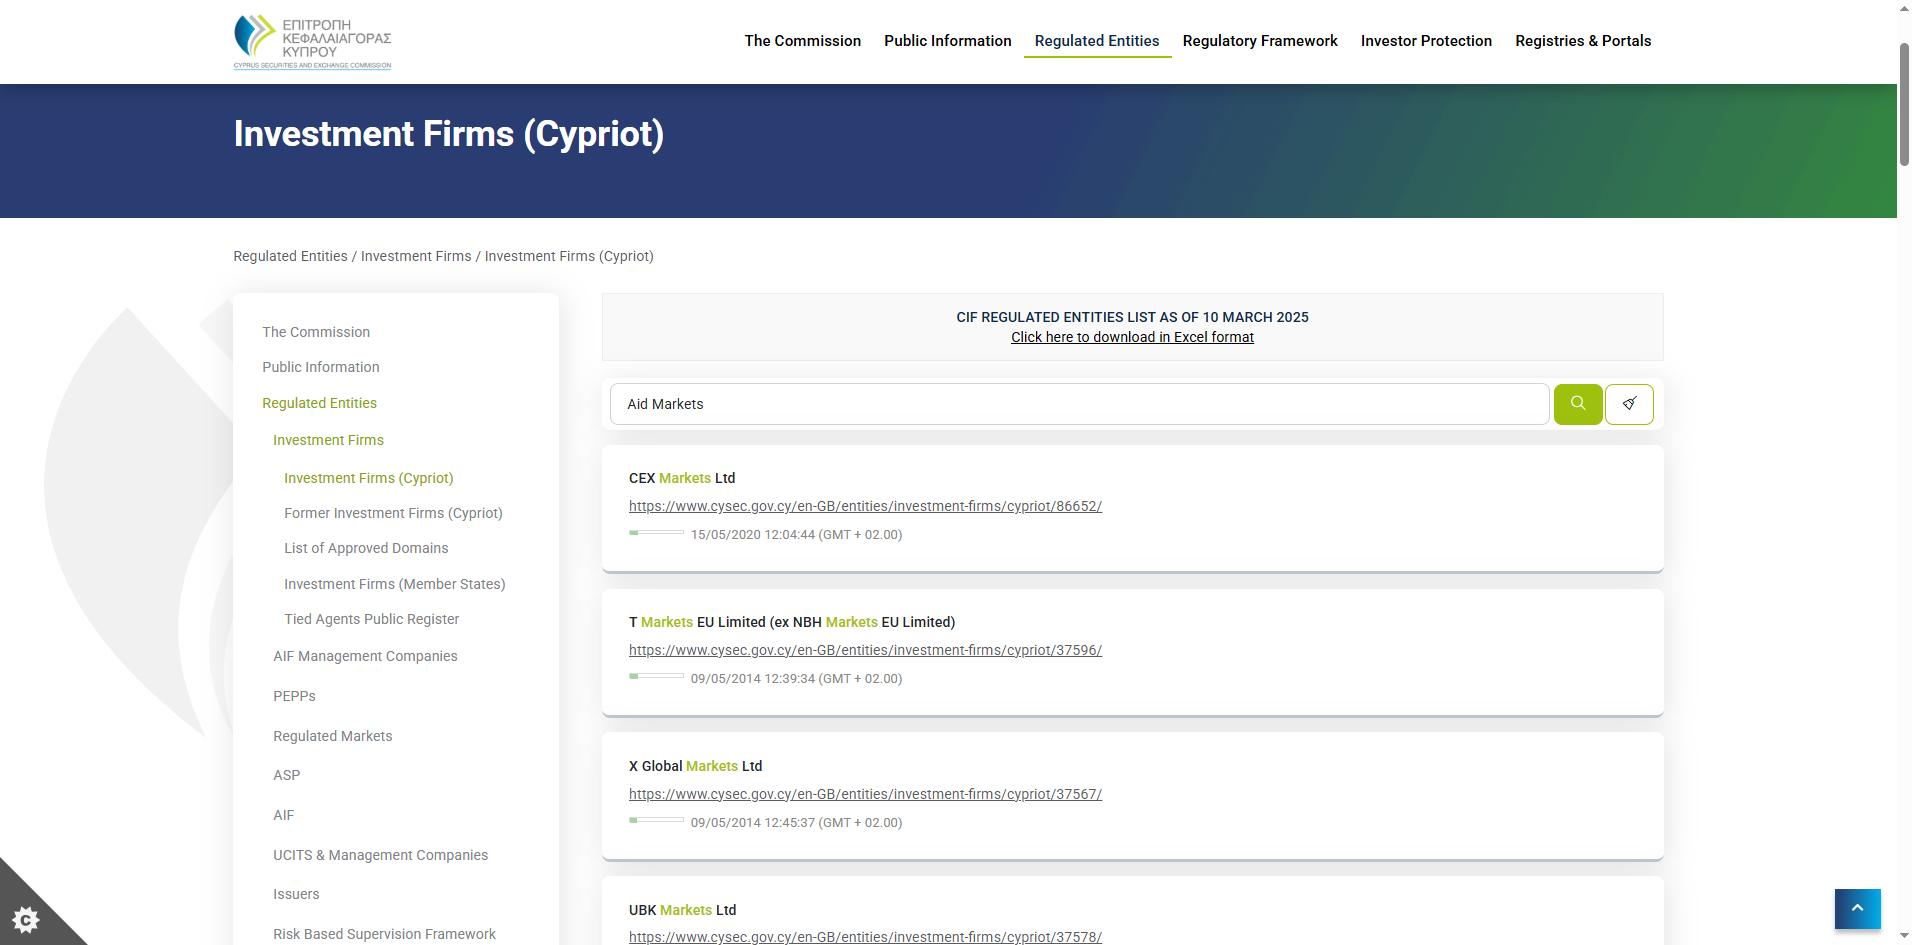Click the clear search broom icon
The image size is (1912, 945).
point(1628,404)
